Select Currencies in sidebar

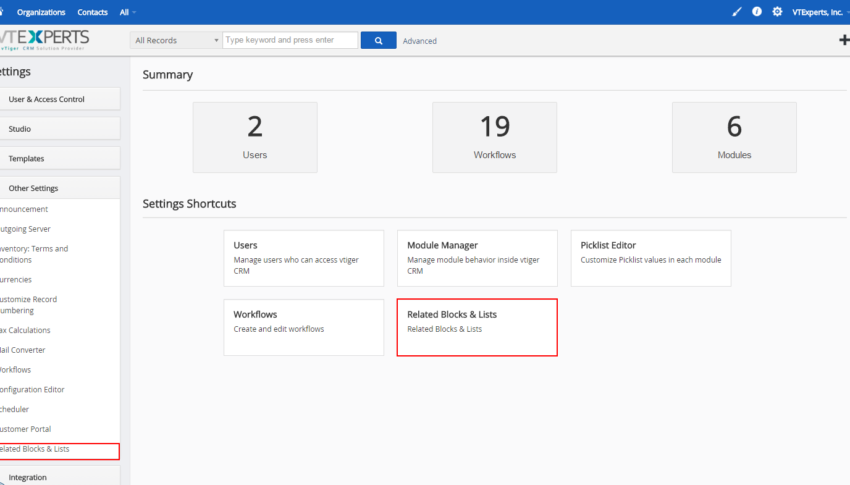[x=16, y=280]
